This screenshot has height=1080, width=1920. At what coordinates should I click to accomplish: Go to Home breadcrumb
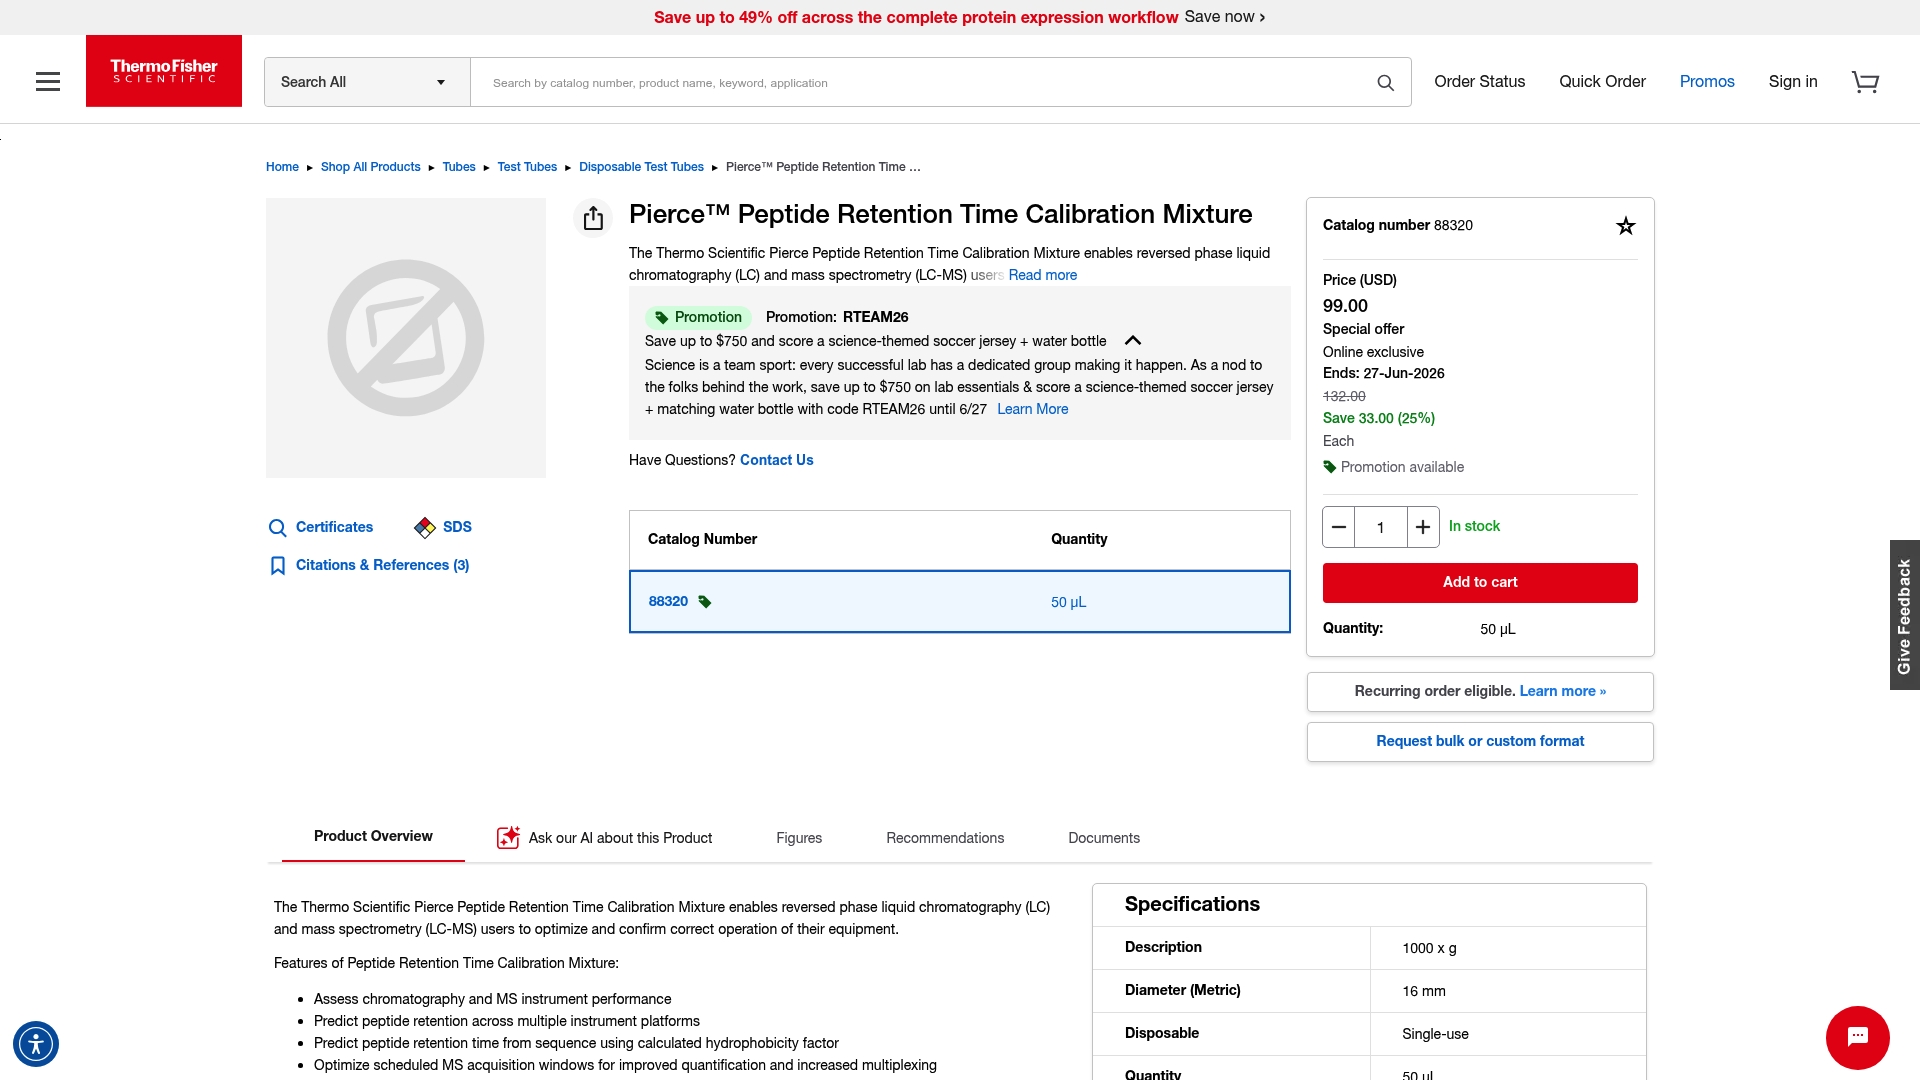[x=282, y=167]
